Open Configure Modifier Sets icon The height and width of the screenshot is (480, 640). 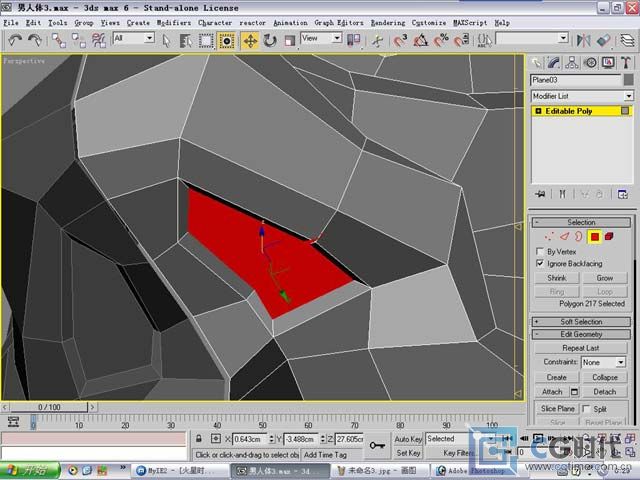(x=623, y=194)
